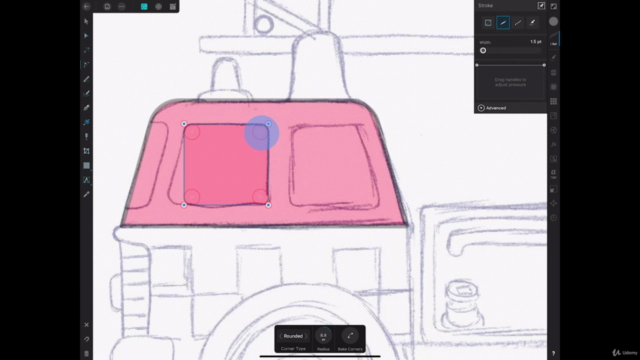
Task: Go back using the arrow at top left
Action: click(x=87, y=7)
